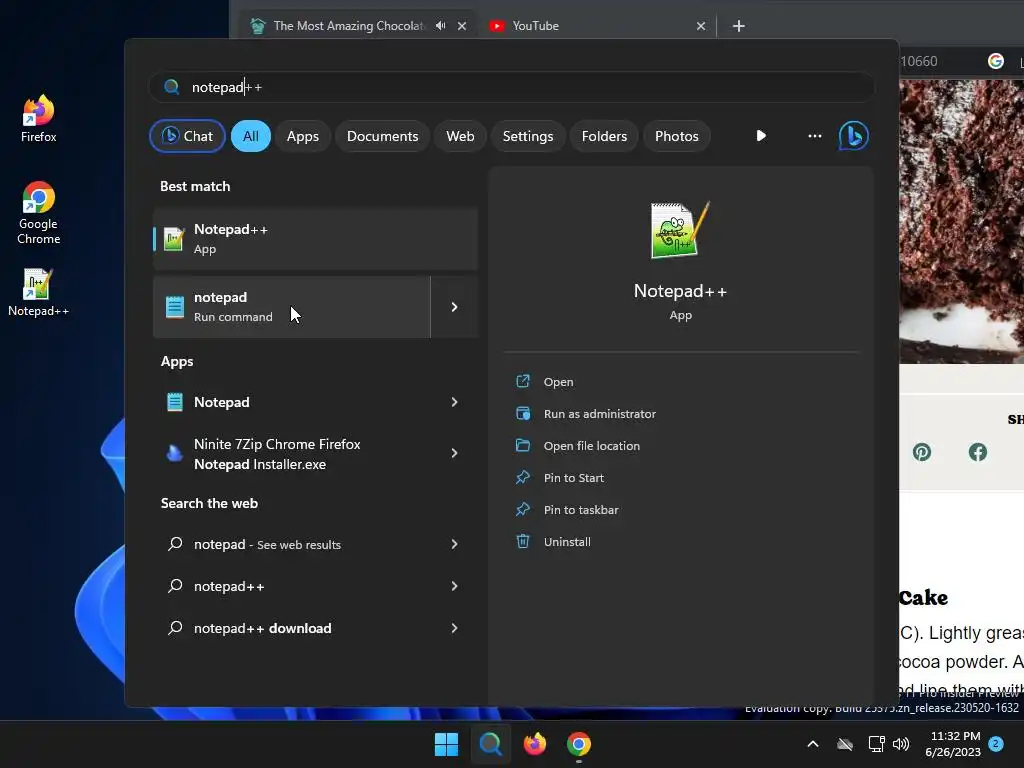Click the OneDrive cloud tray icon
This screenshot has width=1024, height=768.
[845, 744]
